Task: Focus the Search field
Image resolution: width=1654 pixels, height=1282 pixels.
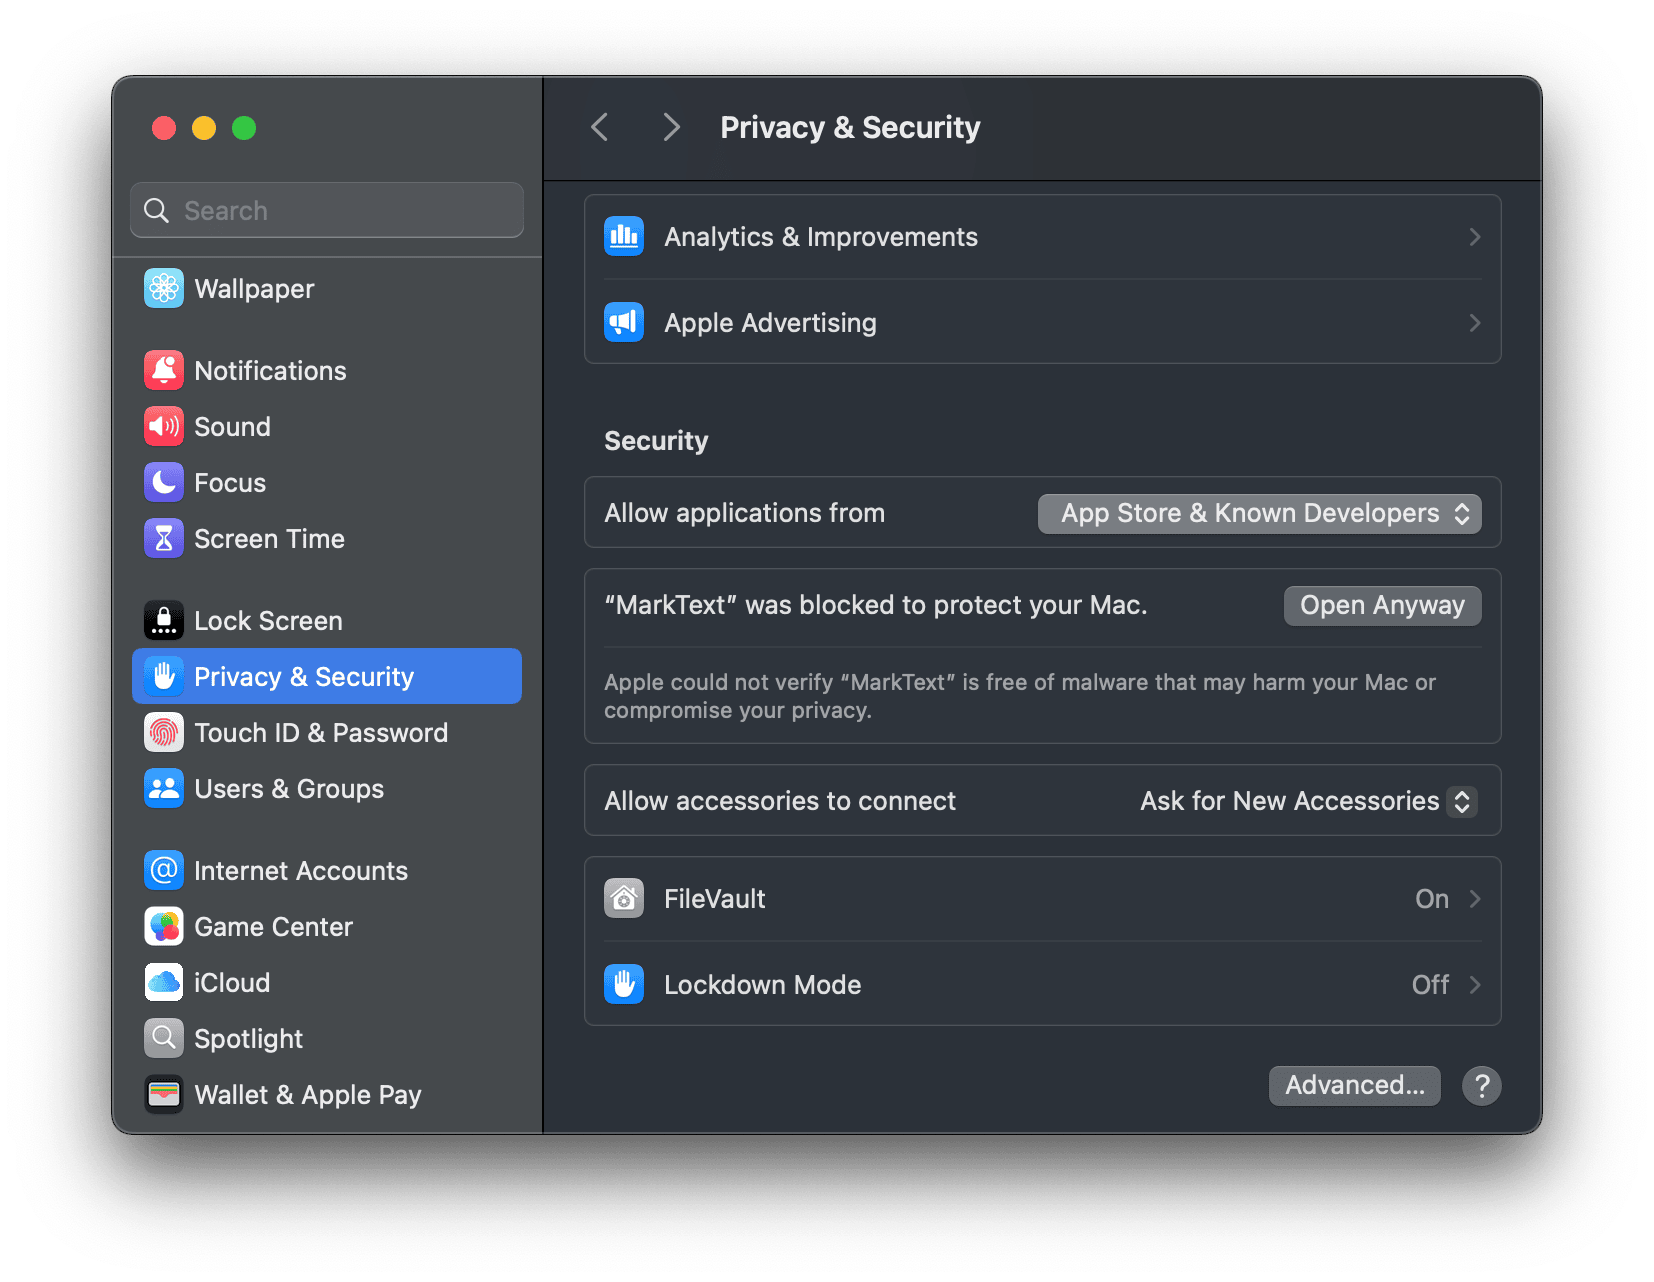Action: 327,210
